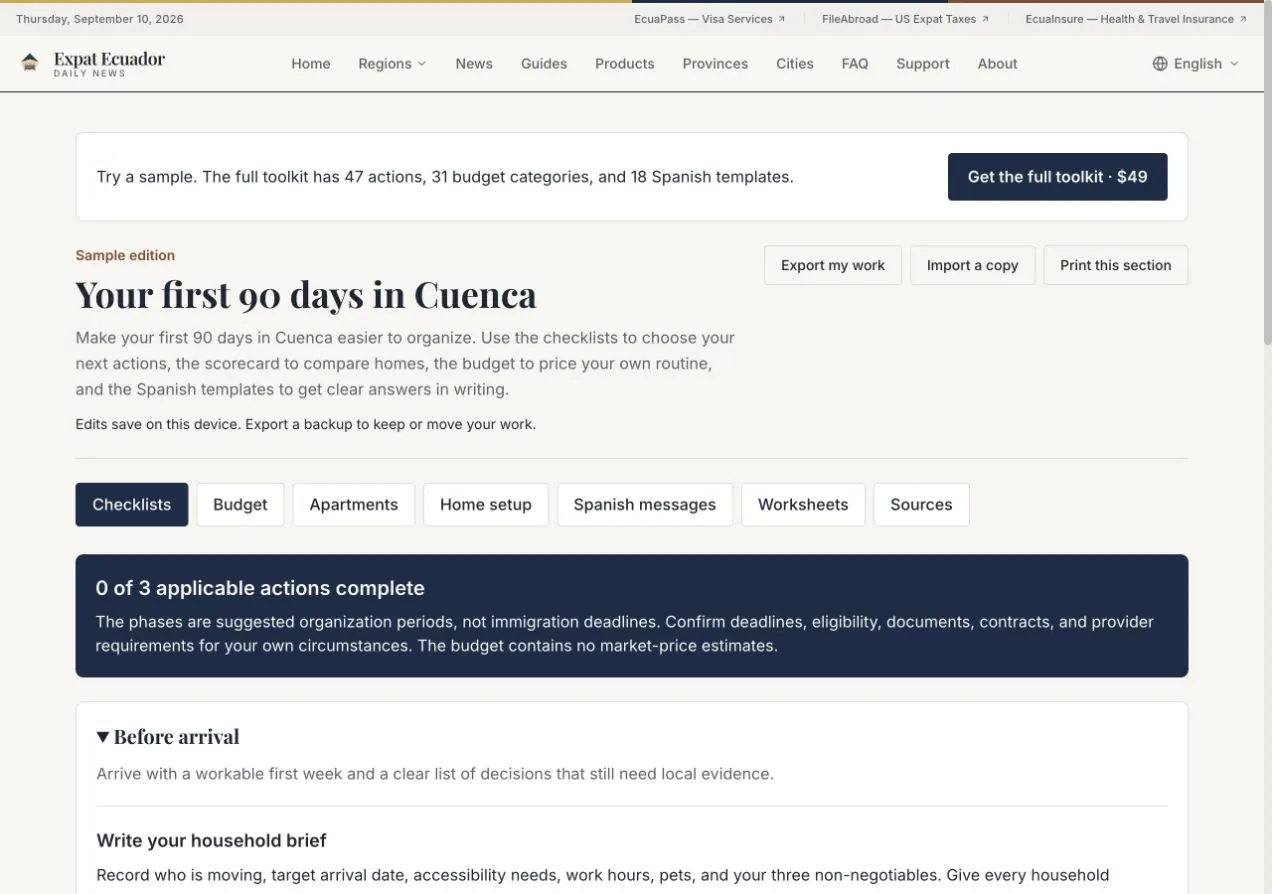Open the EcuaInsure Health & Travel Insurance link
This screenshot has height=894, width=1272.
point(1136,19)
